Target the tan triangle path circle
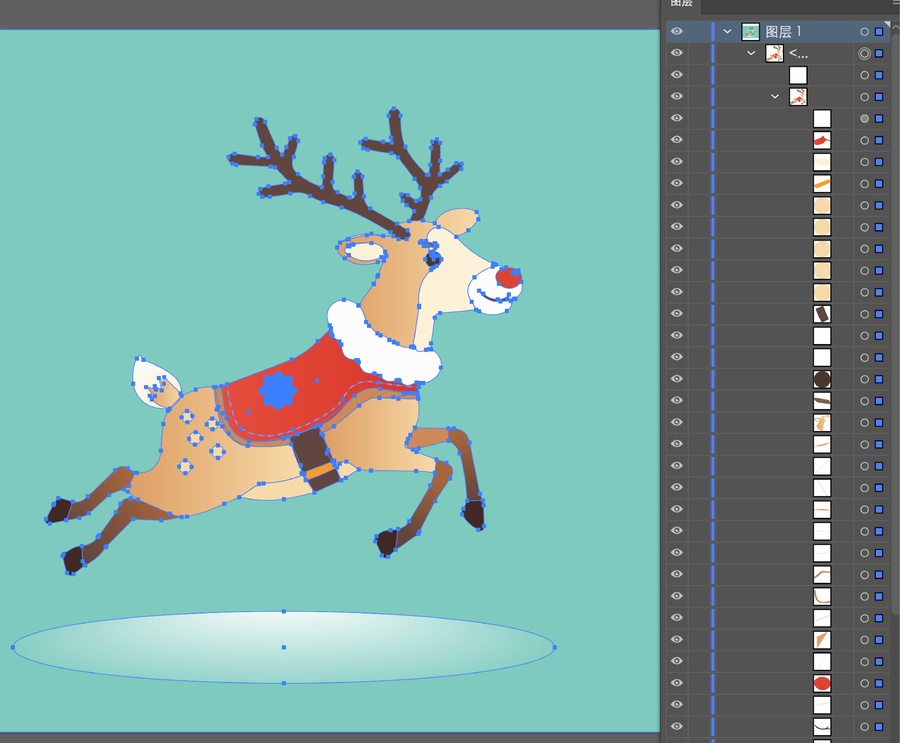Image resolution: width=900 pixels, height=743 pixels. [864, 640]
